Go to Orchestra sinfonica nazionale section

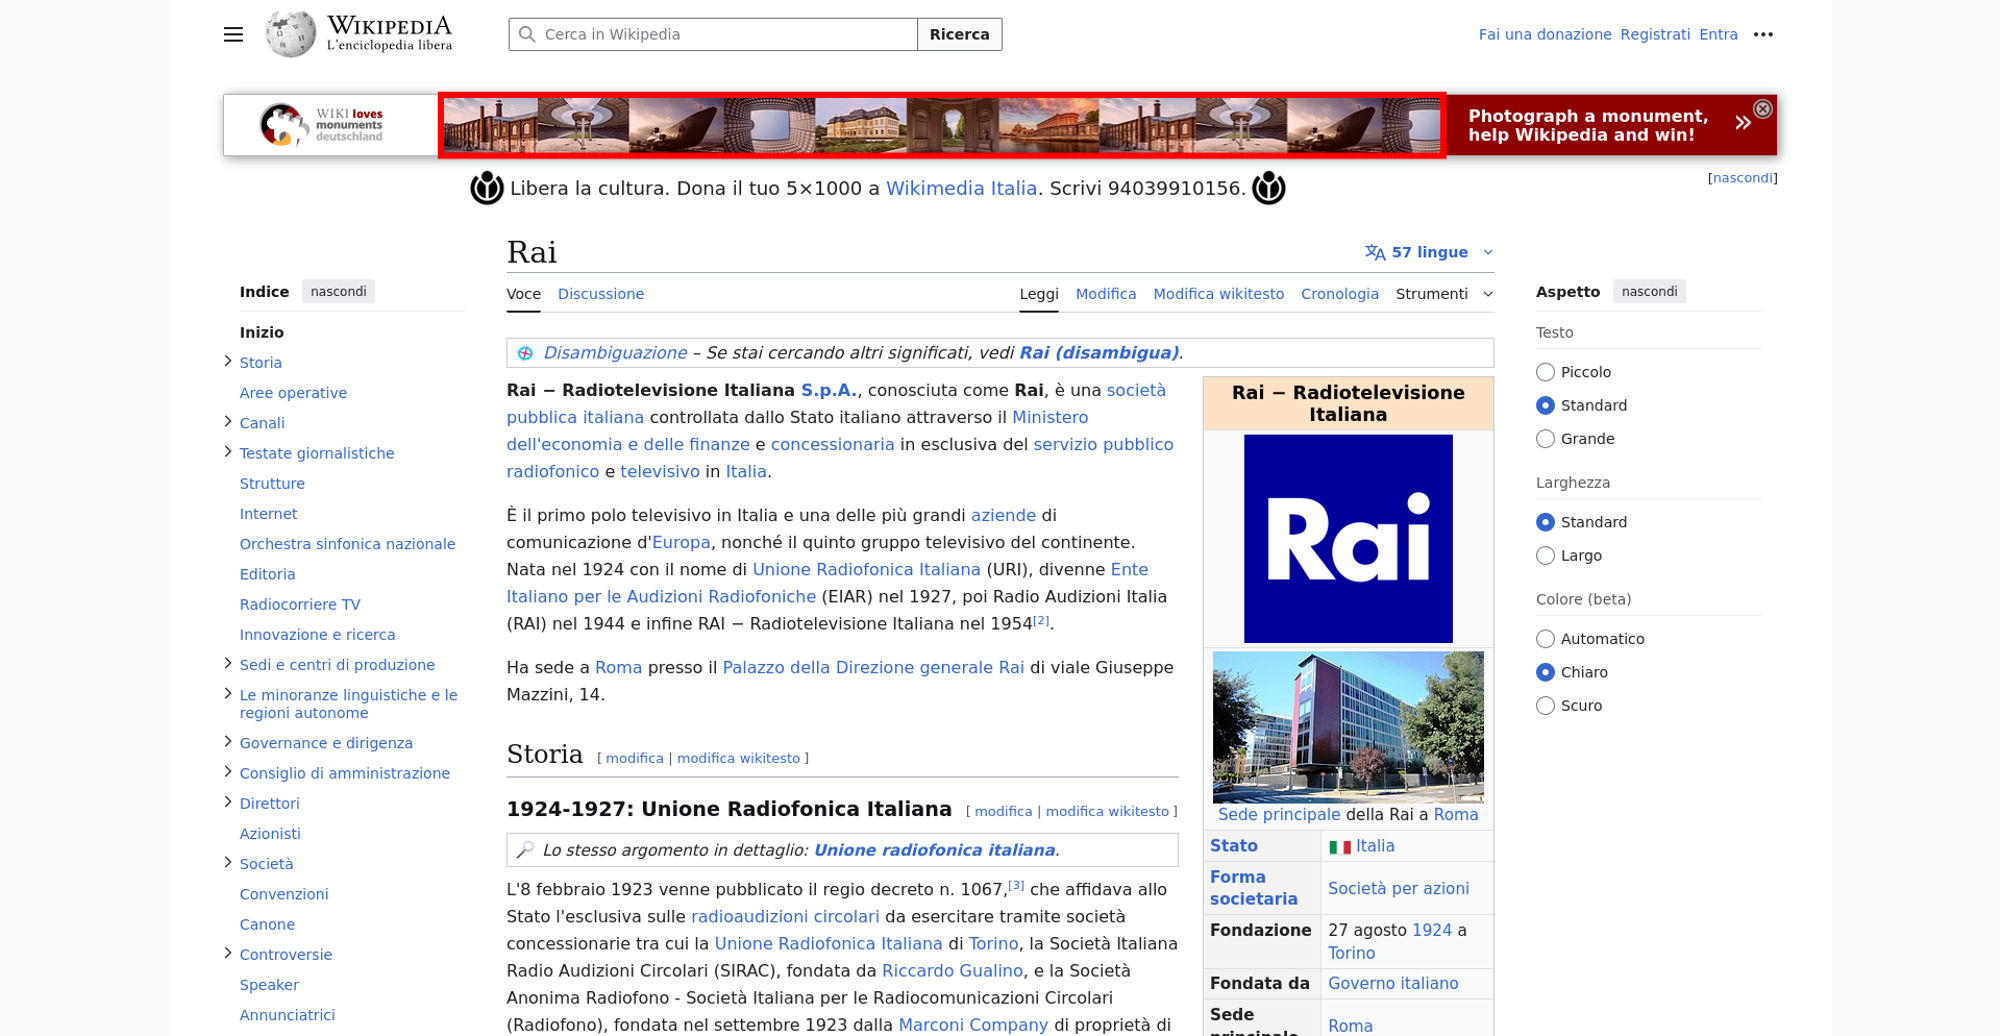pyautogui.click(x=347, y=544)
